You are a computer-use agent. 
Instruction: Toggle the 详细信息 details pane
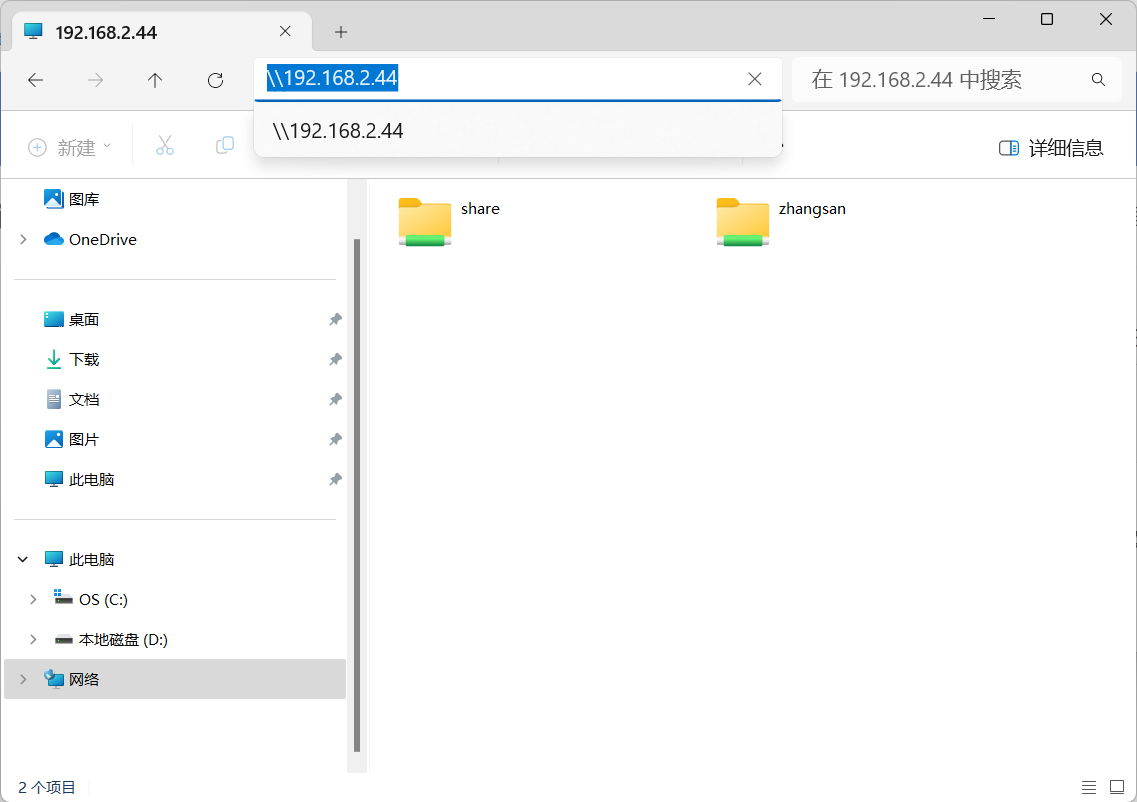[x=1051, y=148]
